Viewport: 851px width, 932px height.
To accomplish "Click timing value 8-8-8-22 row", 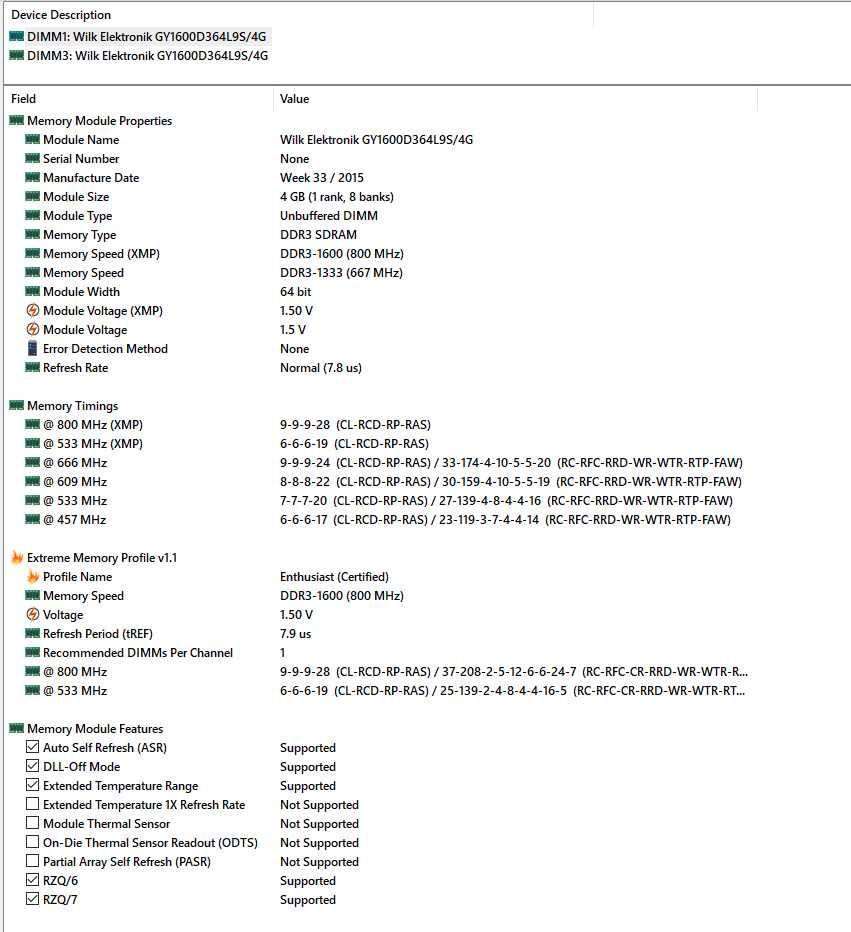I will point(511,481).
